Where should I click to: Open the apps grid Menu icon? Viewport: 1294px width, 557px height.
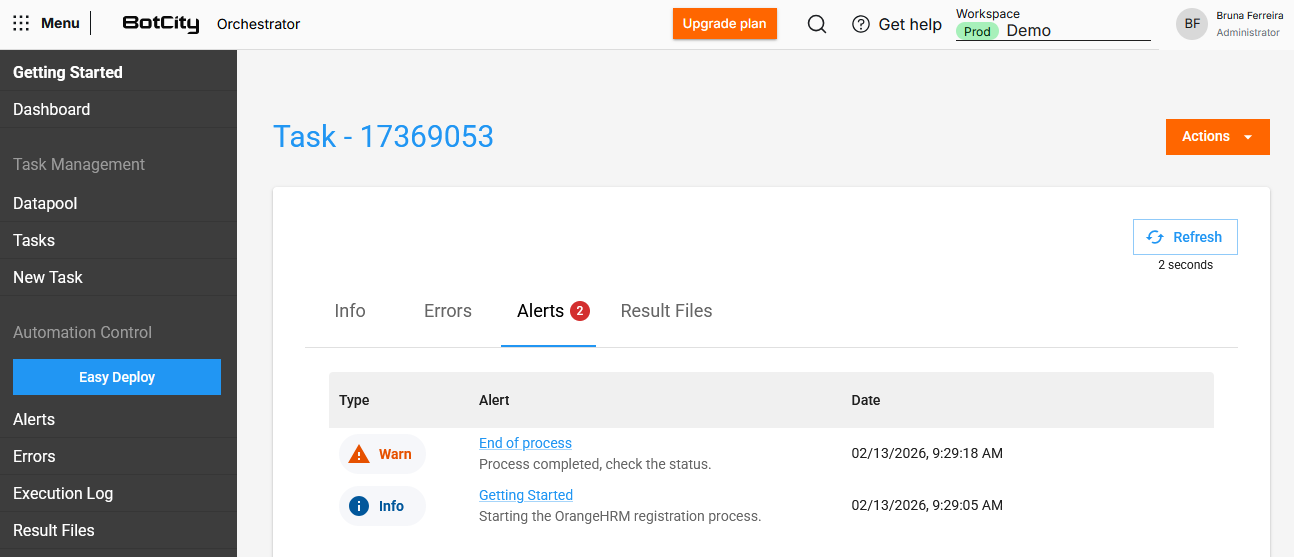coord(20,24)
